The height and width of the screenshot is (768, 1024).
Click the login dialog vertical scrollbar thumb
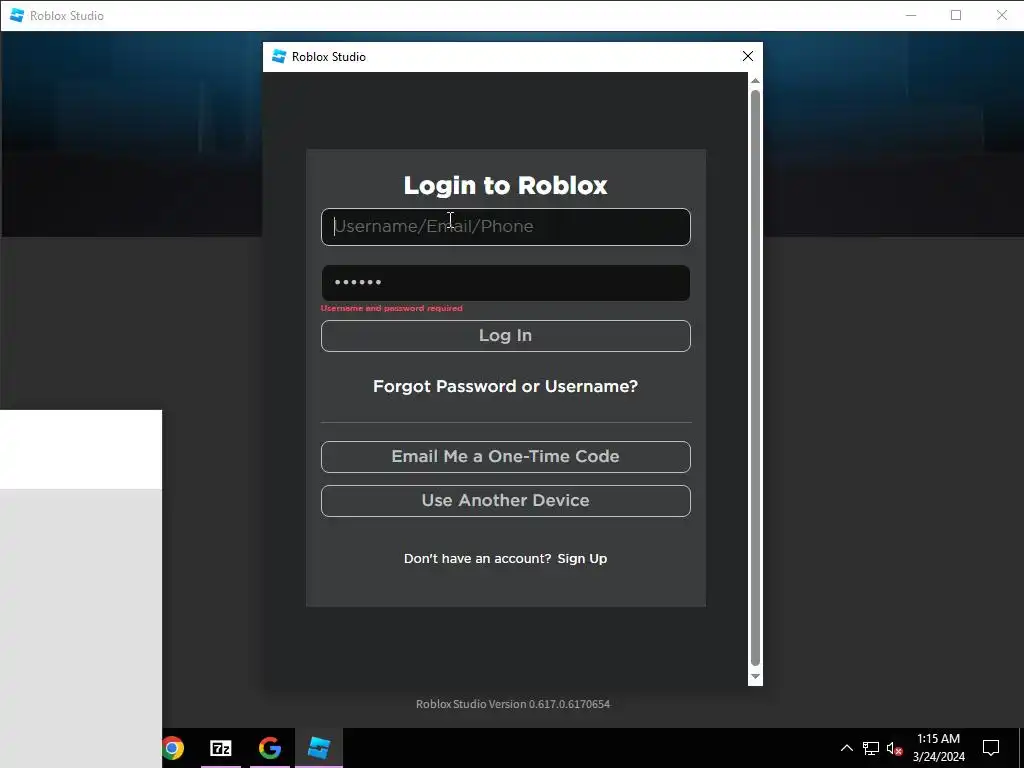pos(755,377)
